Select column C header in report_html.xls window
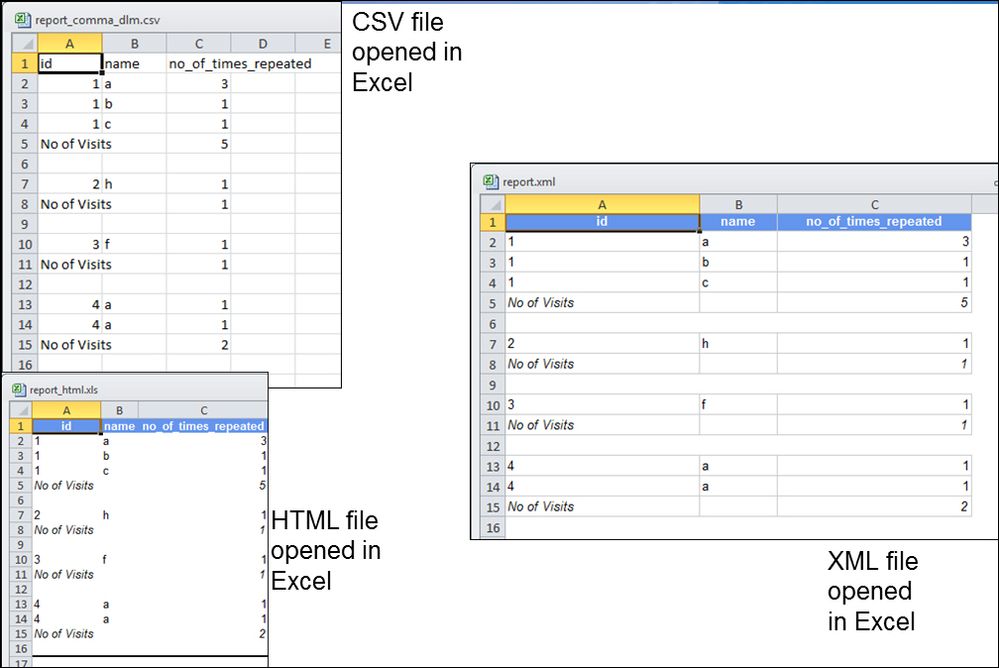999x668 pixels. pos(203,410)
